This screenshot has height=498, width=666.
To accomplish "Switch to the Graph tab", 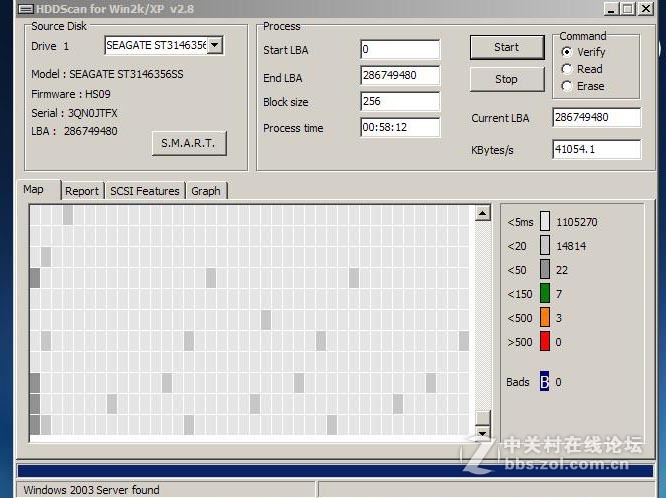I will click(x=206, y=191).
